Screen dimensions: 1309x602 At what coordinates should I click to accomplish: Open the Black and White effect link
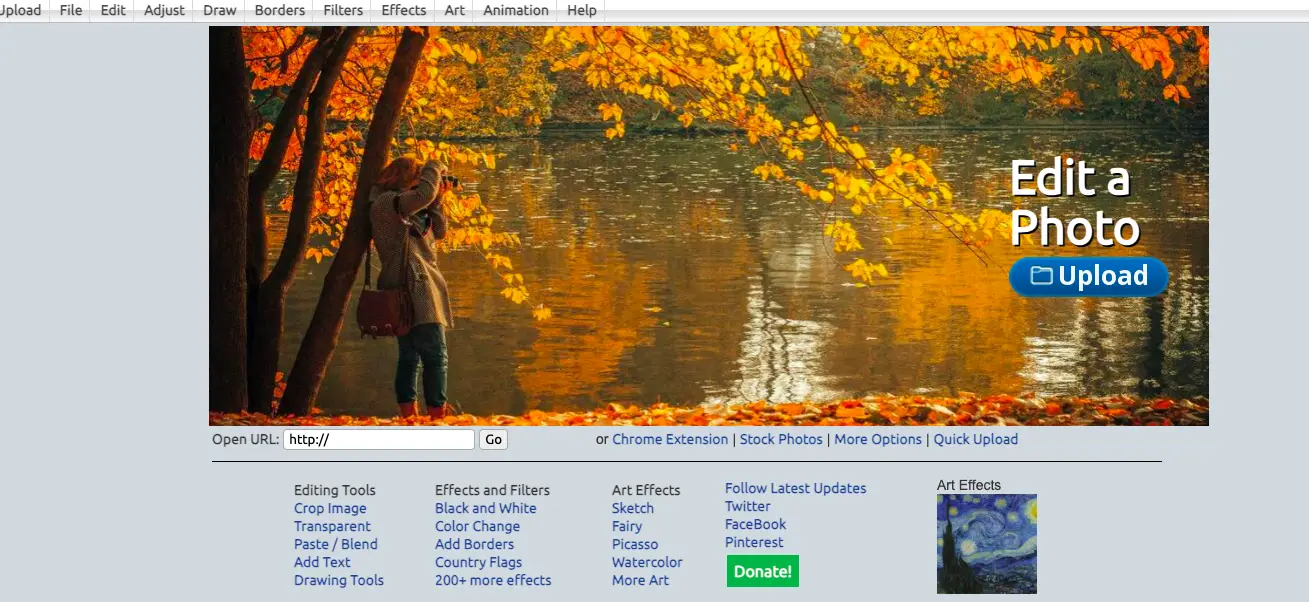486,508
